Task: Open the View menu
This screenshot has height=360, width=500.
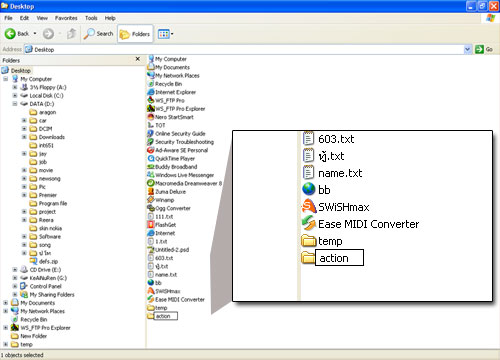Action: (x=42, y=18)
